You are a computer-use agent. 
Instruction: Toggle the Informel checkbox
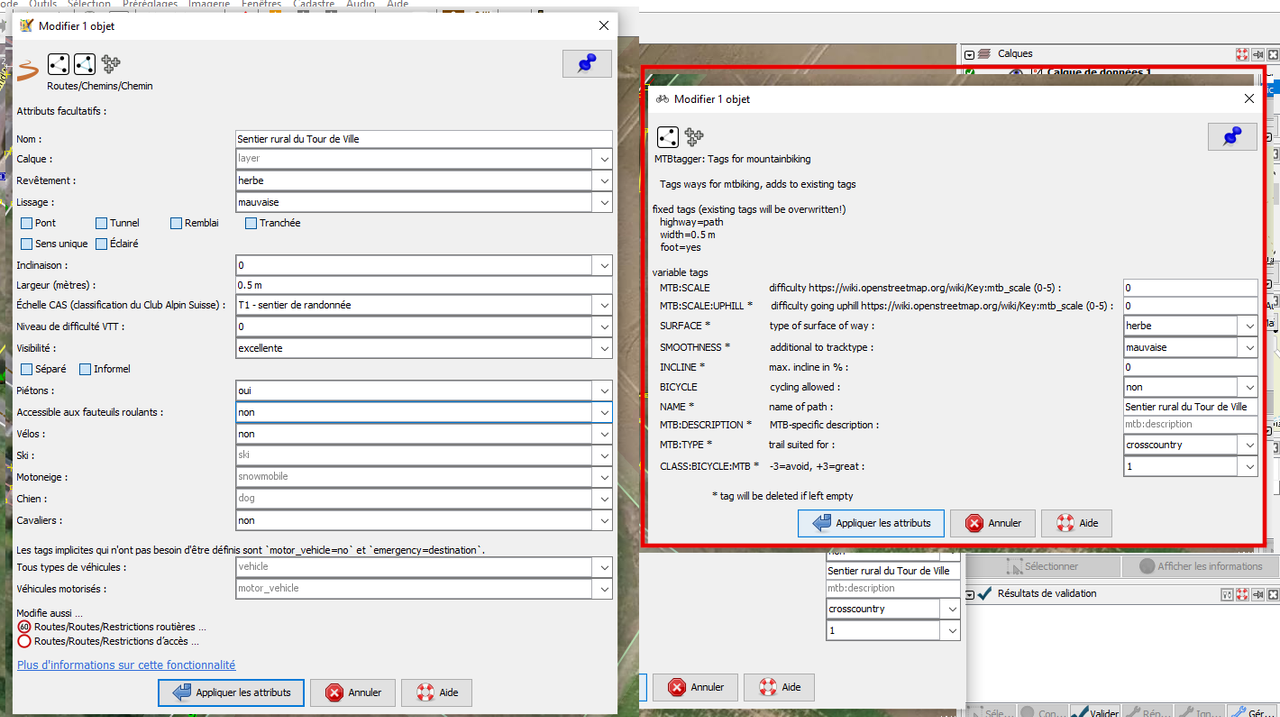[x=85, y=369]
